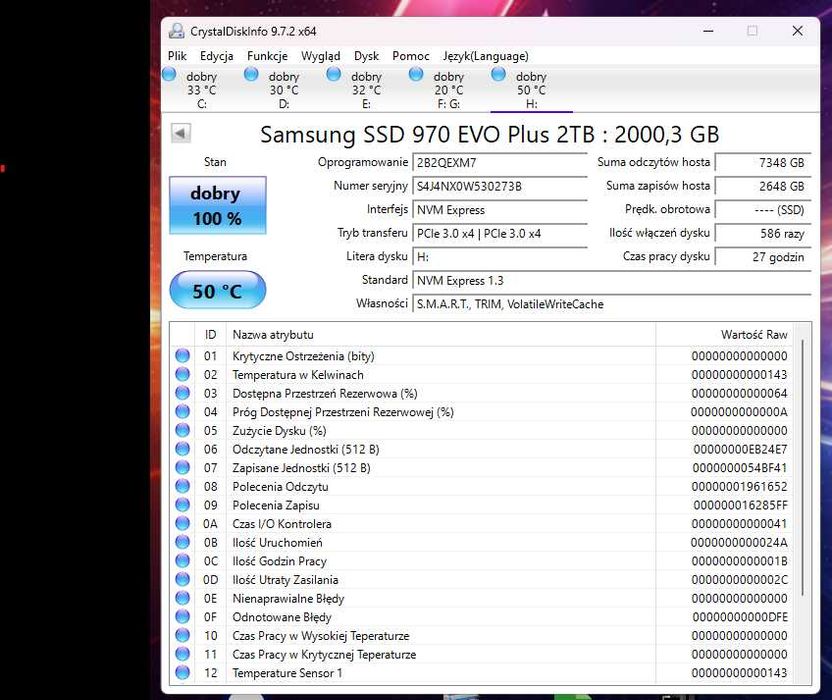
Task: Click the attribute list vertical scrollbar
Action: 803,467
